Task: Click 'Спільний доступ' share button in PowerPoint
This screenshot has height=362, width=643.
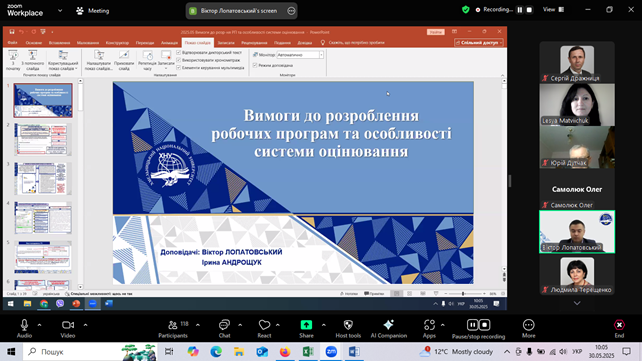Action: pos(479,43)
